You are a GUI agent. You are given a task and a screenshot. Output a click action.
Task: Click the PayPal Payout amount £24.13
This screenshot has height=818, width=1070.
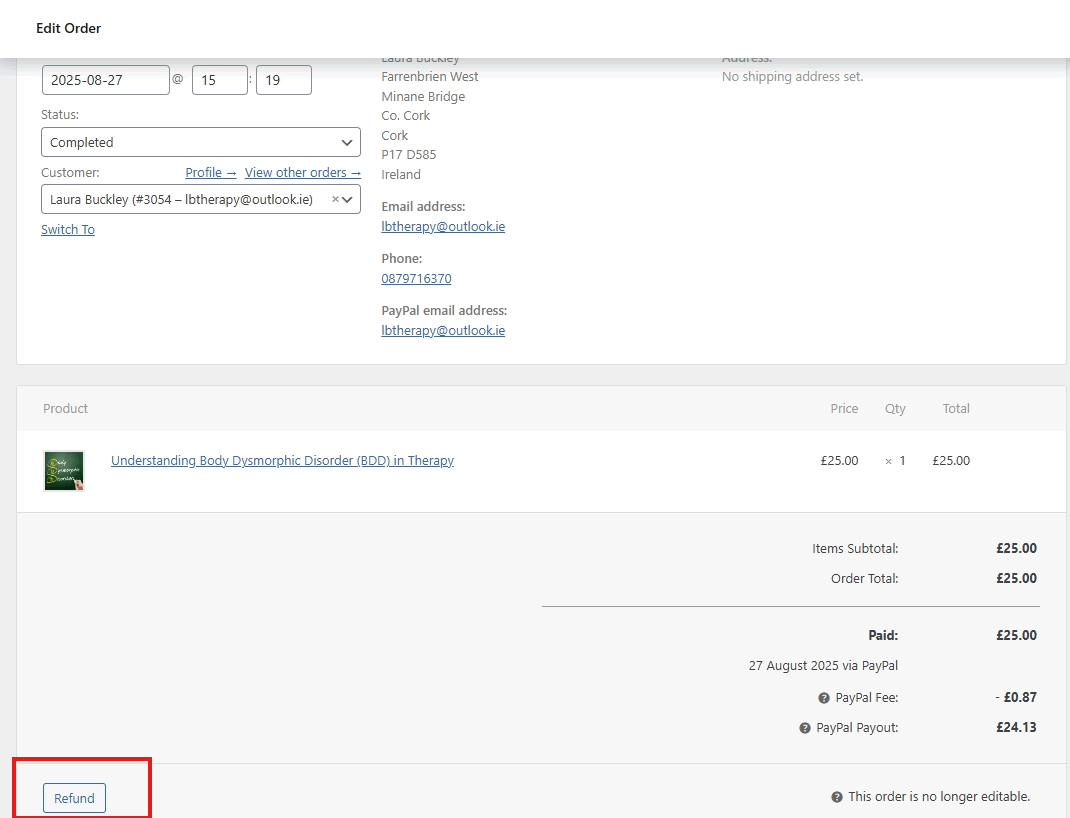[1016, 727]
